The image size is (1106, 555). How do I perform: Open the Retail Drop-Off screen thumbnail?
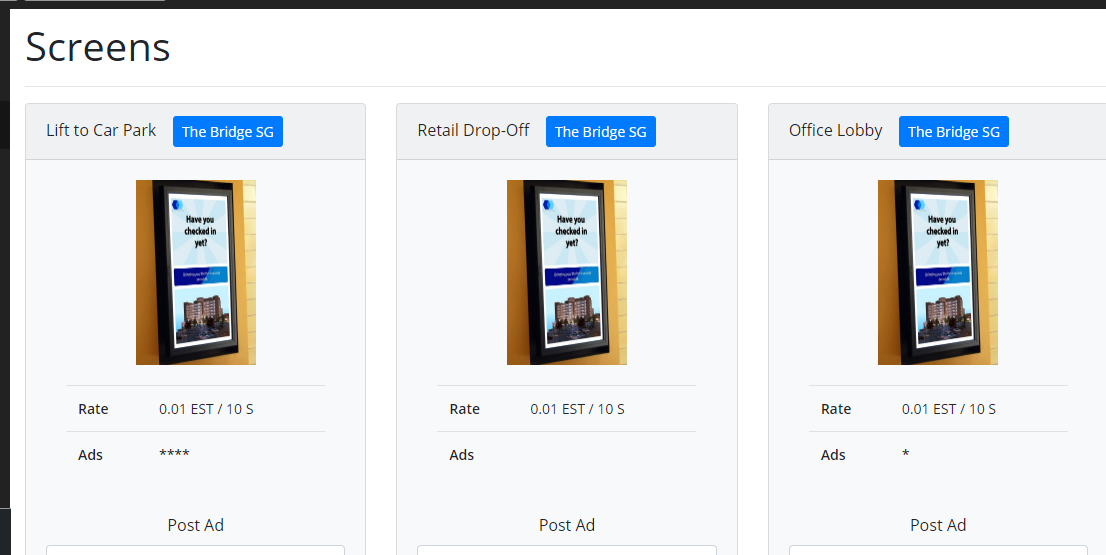[566, 272]
